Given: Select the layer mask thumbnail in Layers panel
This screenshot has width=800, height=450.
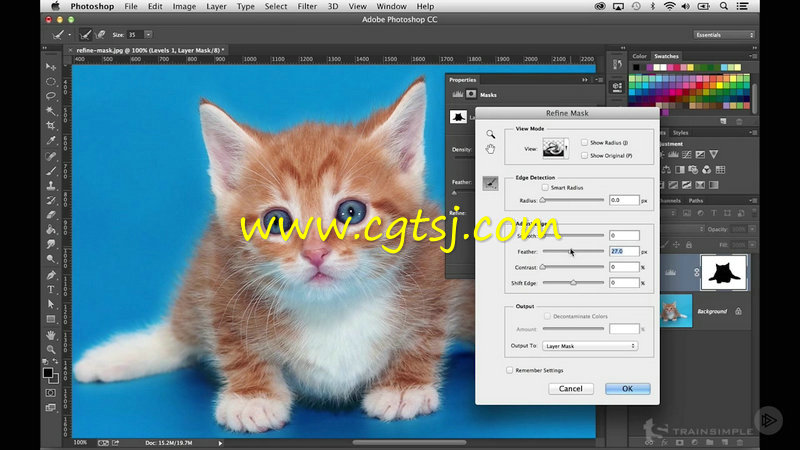Looking at the screenshot, I should point(723,272).
